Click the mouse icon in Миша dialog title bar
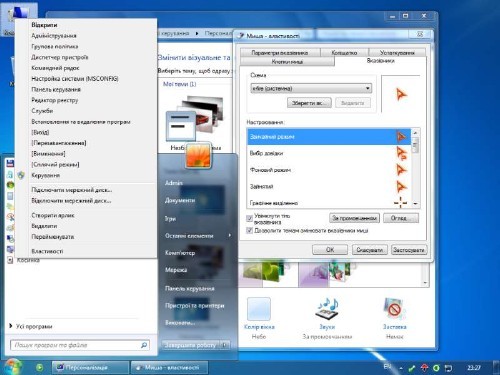Screen dimensions: 500x375 point(241,35)
